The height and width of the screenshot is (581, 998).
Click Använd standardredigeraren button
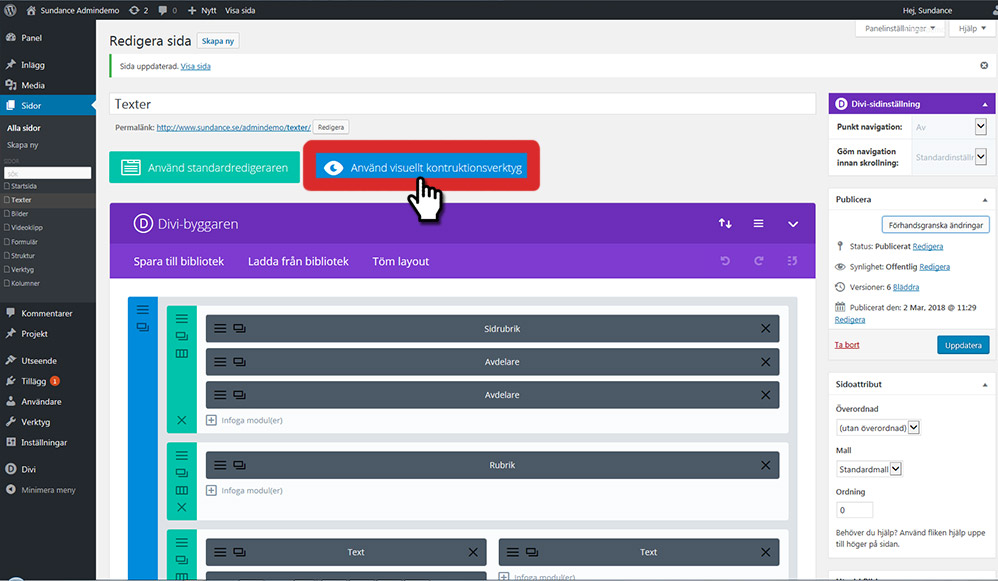click(x=204, y=167)
